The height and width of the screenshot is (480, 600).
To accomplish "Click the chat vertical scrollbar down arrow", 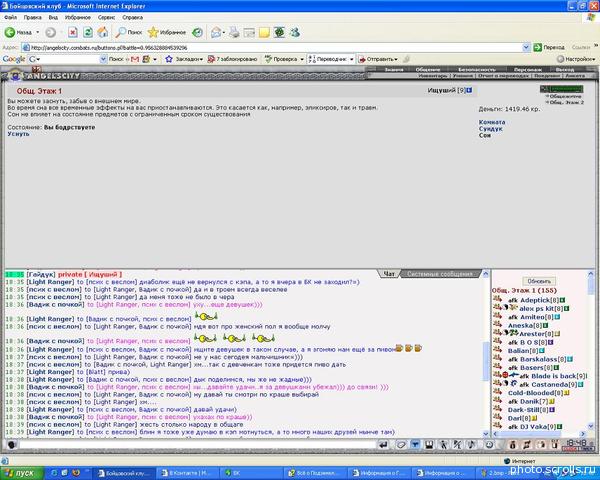I will [486, 434].
